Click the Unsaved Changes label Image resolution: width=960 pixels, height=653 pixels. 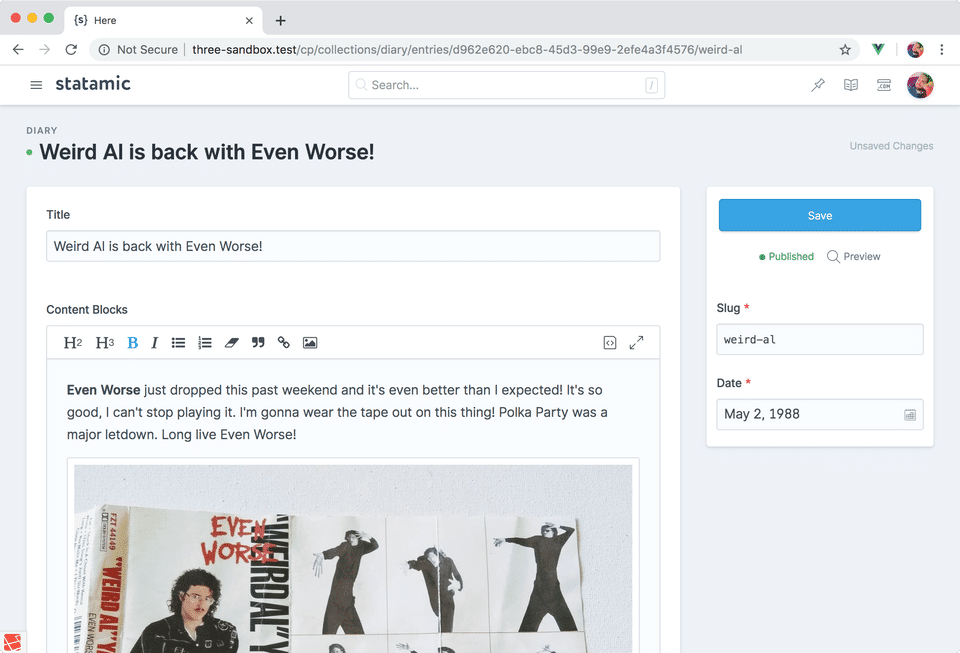click(x=891, y=146)
